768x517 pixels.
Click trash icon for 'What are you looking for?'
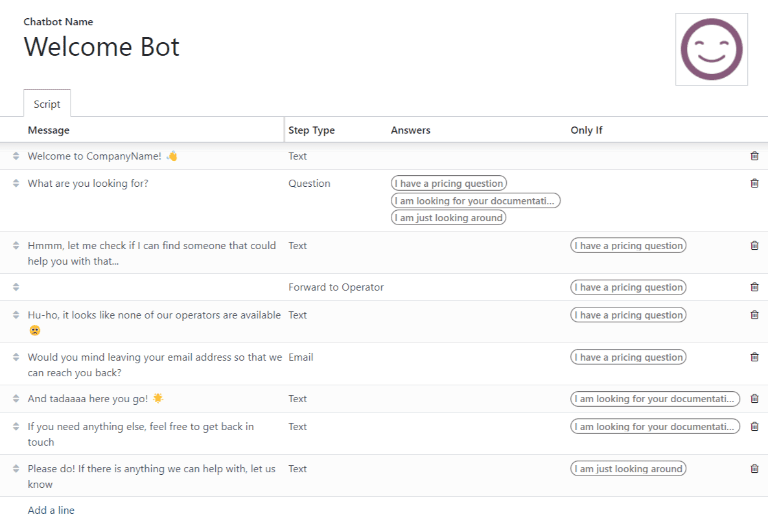pyautogui.click(x=754, y=183)
